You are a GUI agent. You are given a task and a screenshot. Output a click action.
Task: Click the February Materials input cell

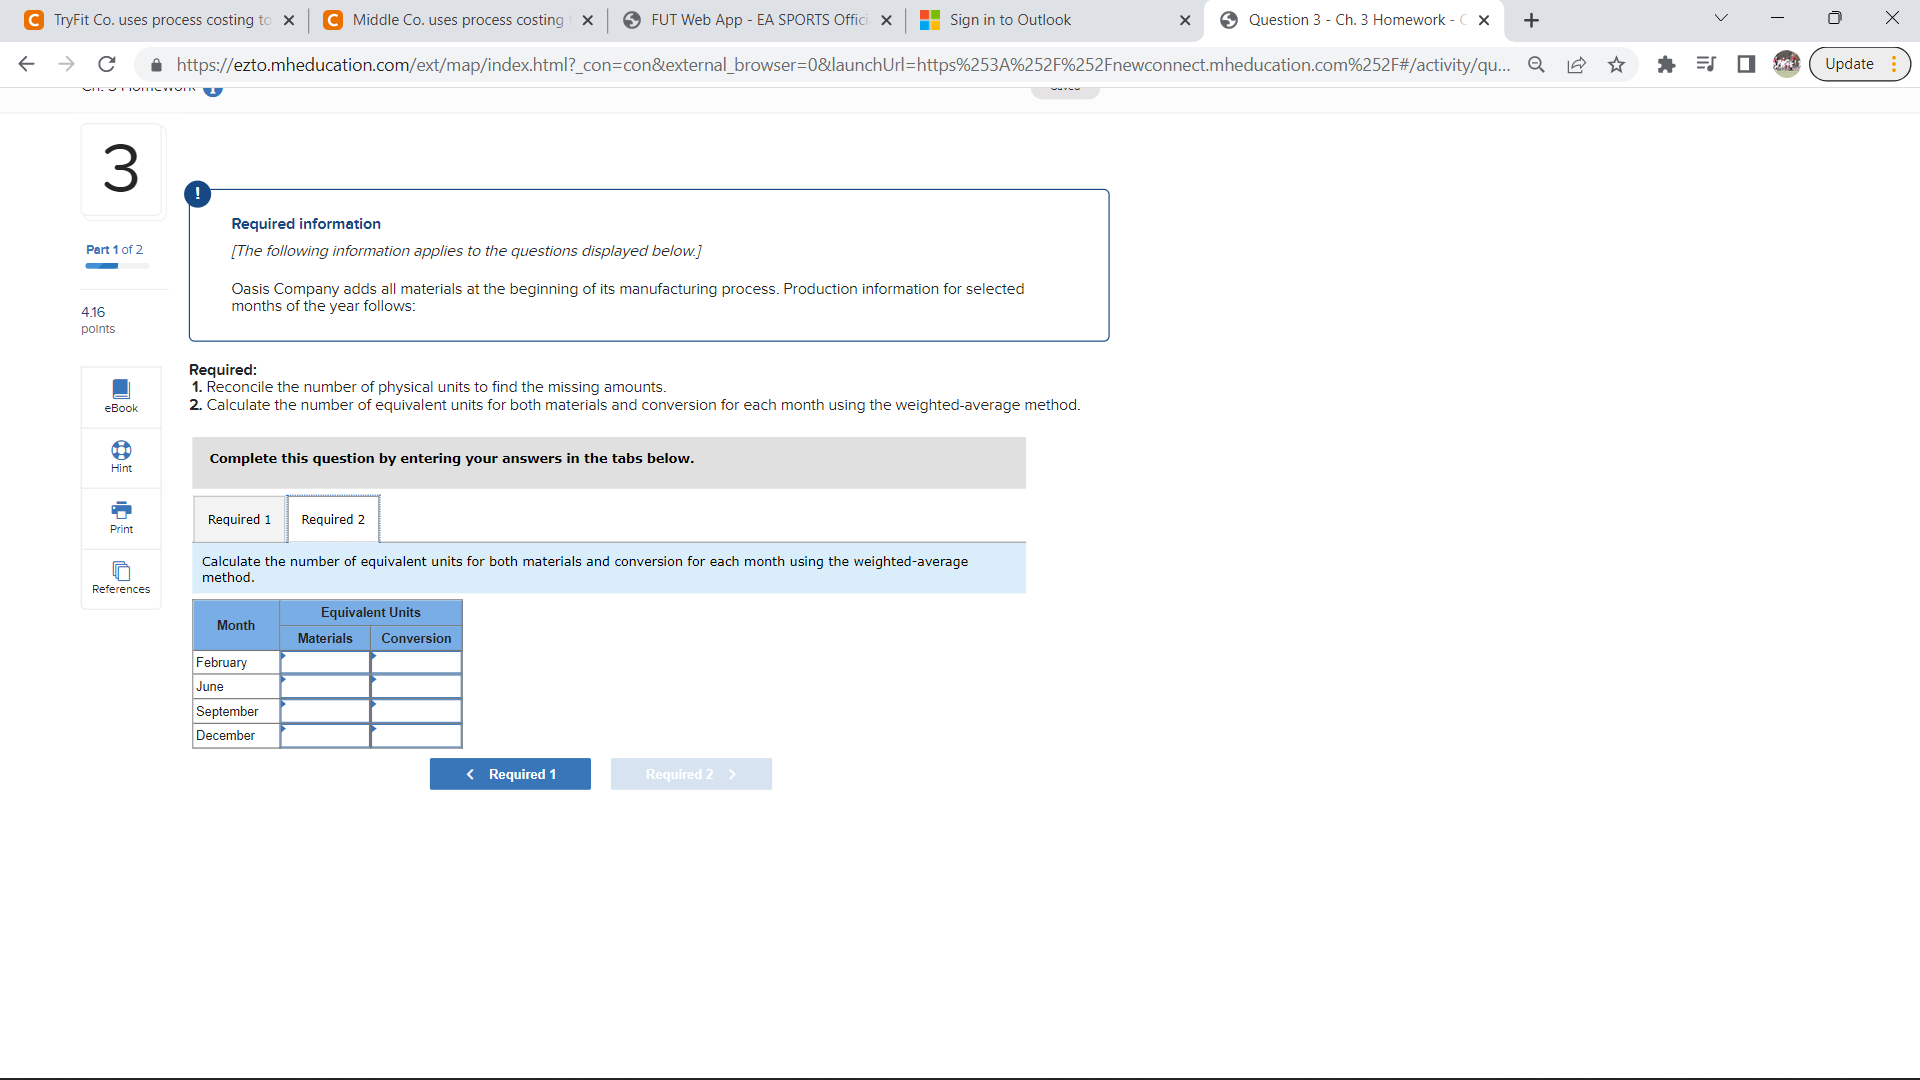click(325, 662)
